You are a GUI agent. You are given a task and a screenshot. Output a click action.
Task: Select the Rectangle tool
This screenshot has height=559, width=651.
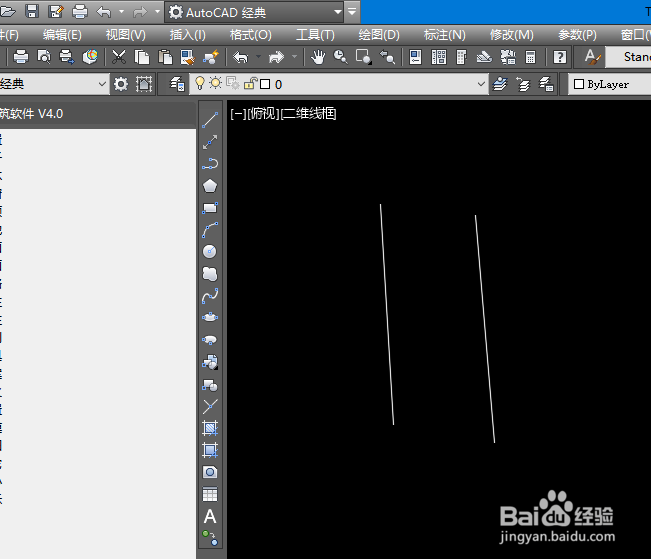pos(210,208)
